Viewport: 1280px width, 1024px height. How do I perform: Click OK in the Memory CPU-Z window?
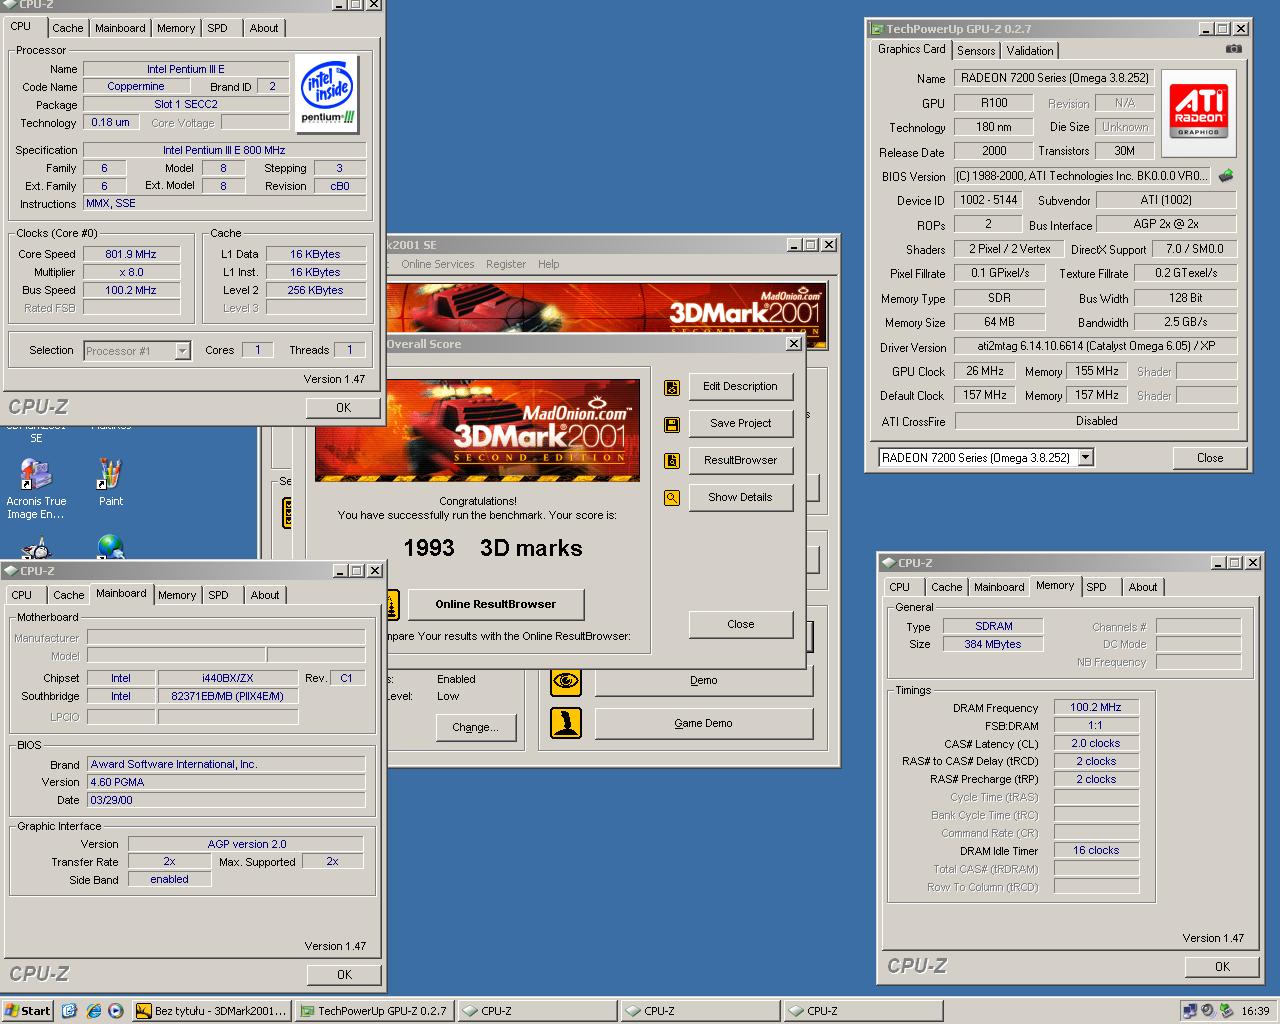pos(1222,966)
